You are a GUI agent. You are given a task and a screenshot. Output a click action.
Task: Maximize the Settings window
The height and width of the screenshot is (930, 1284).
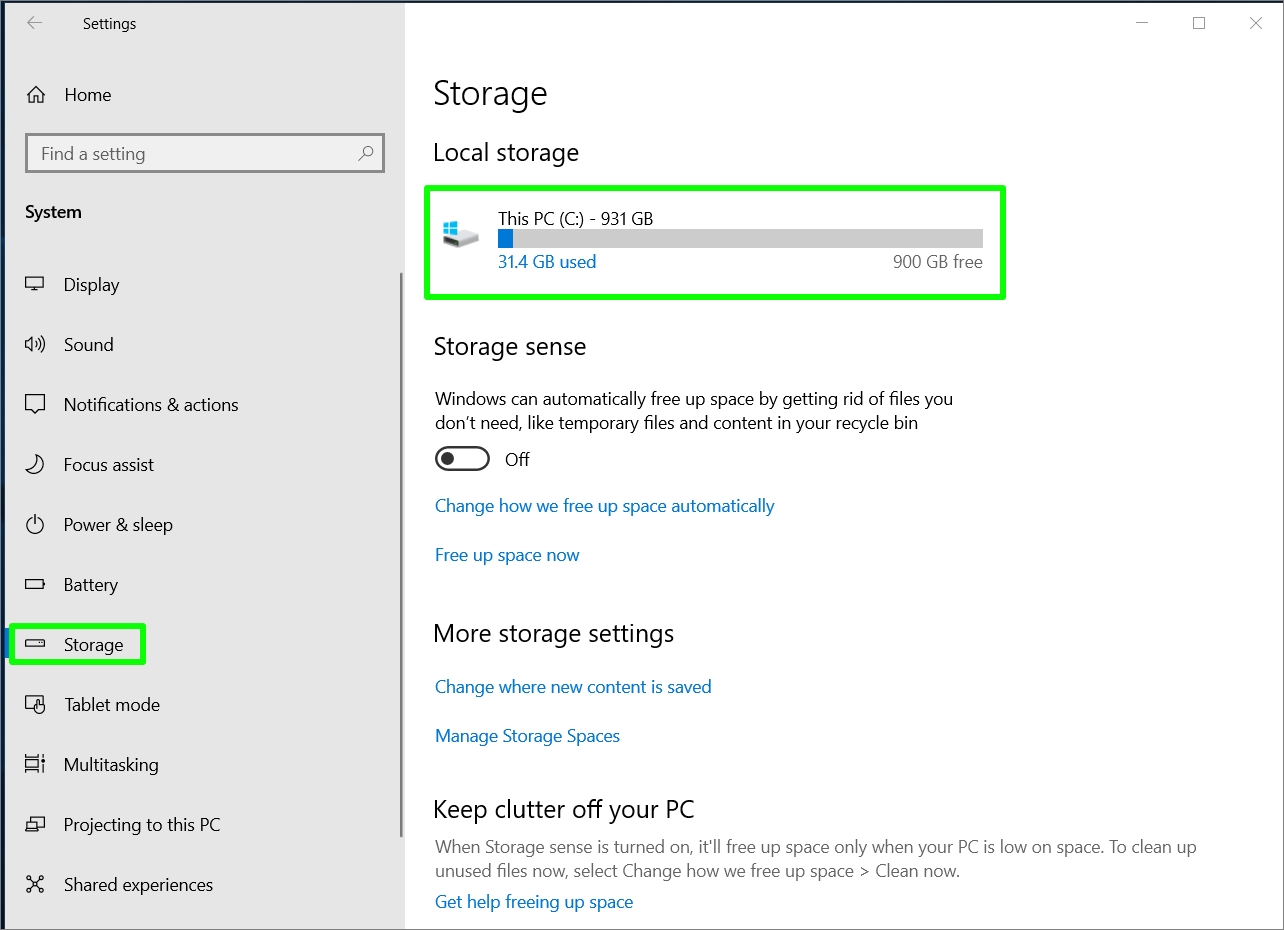click(x=1199, y=23)
